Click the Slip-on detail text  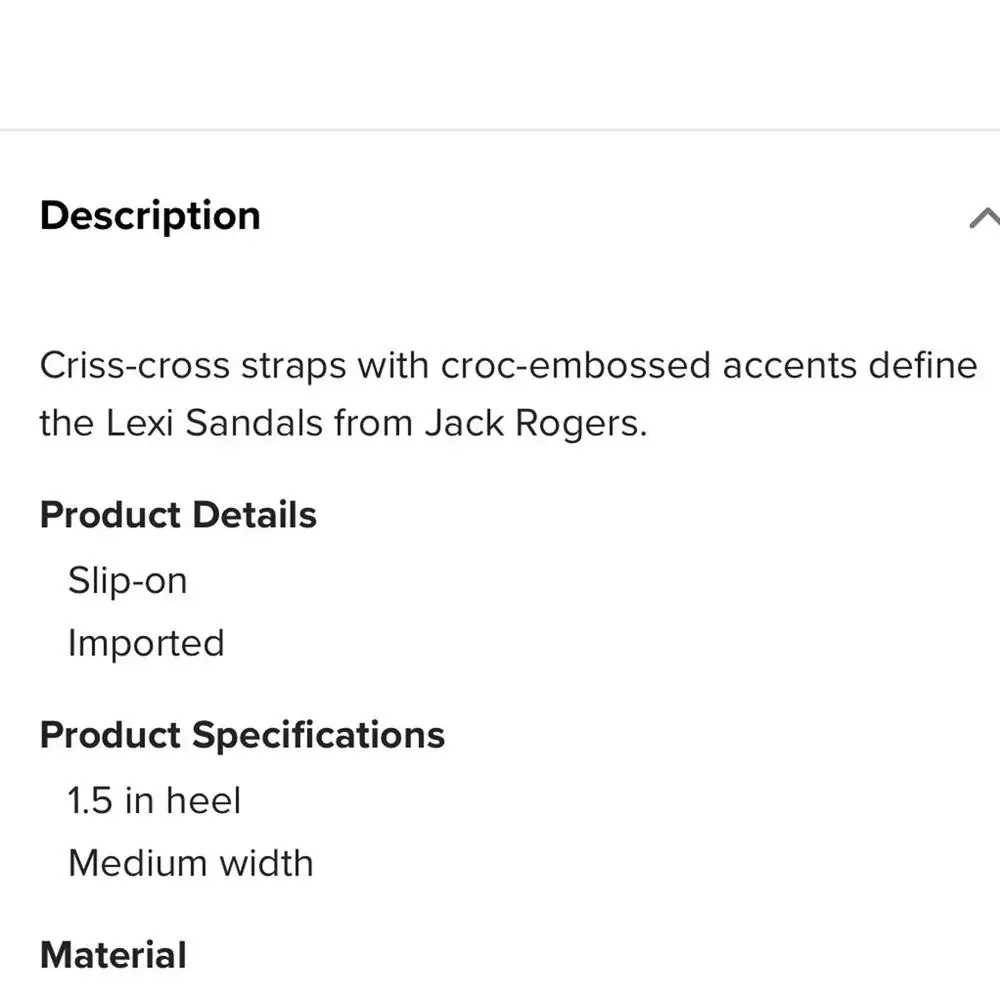point(127,581)
